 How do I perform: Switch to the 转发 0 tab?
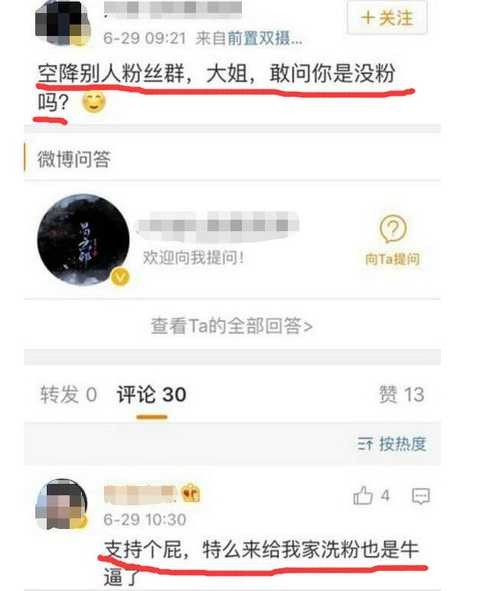tap(69, 395)
